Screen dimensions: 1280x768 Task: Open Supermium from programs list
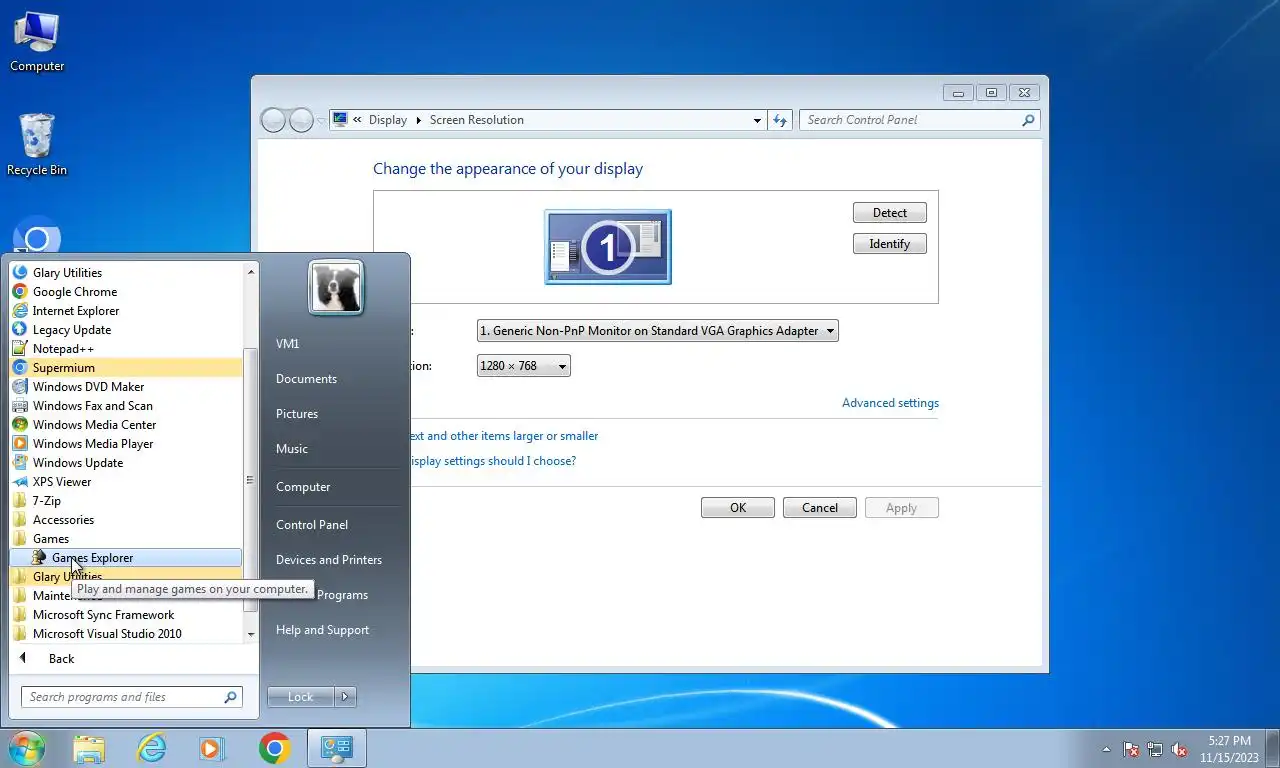click(126, 367)
